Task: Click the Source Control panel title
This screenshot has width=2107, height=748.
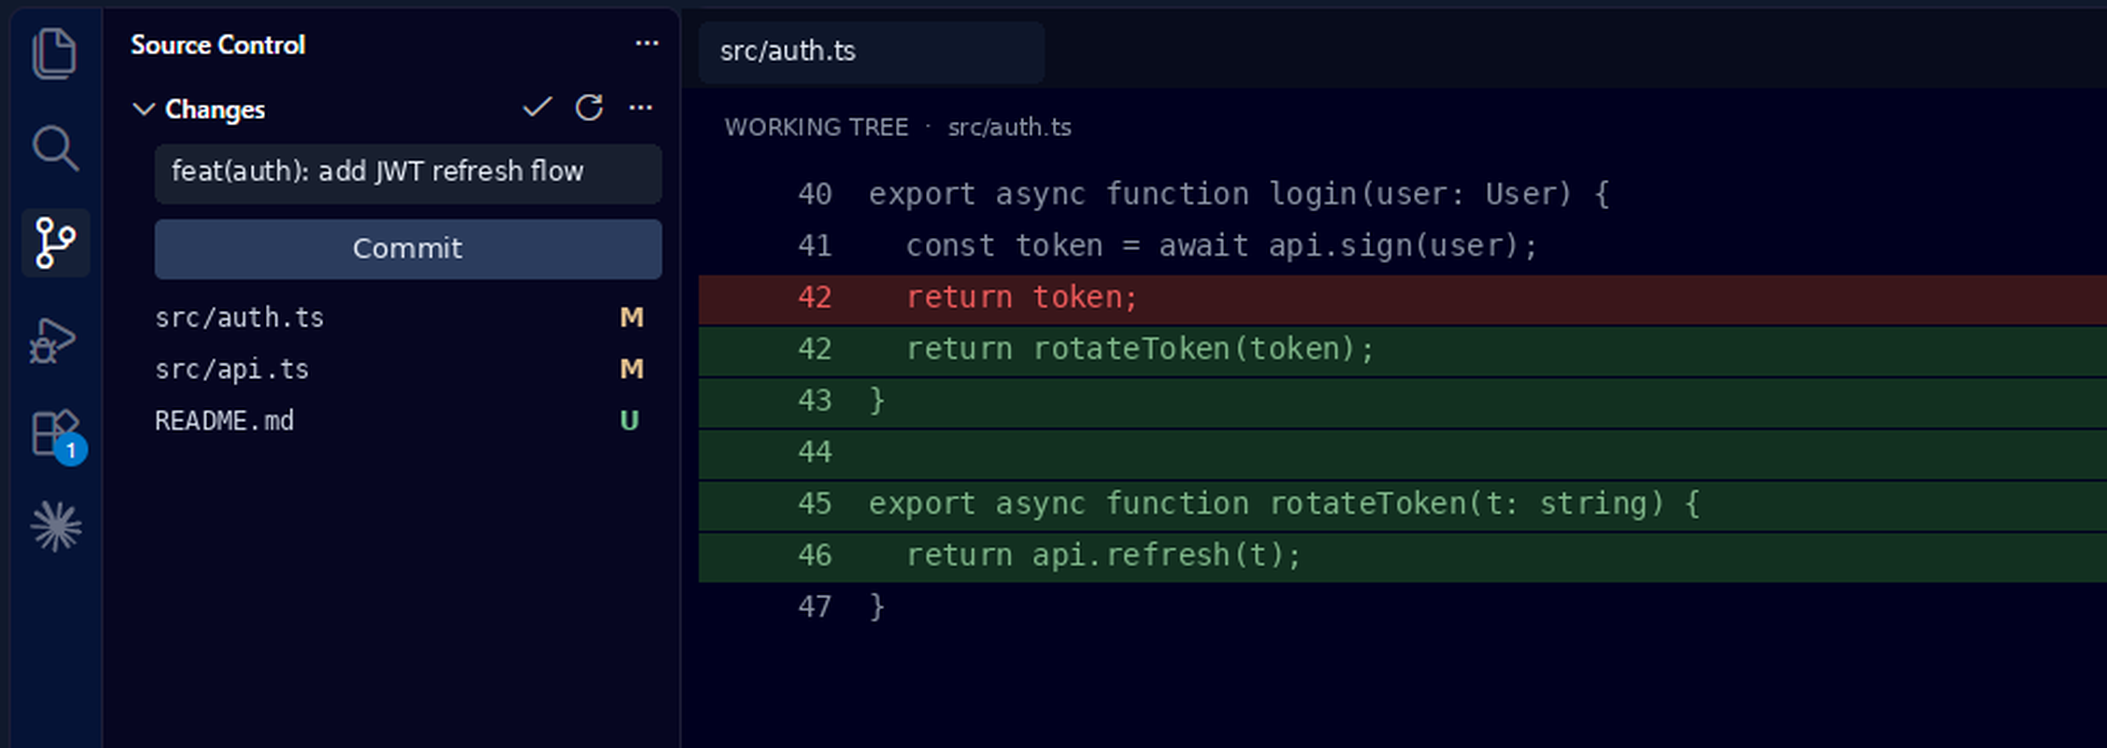Action: click(x=218, y=45)
